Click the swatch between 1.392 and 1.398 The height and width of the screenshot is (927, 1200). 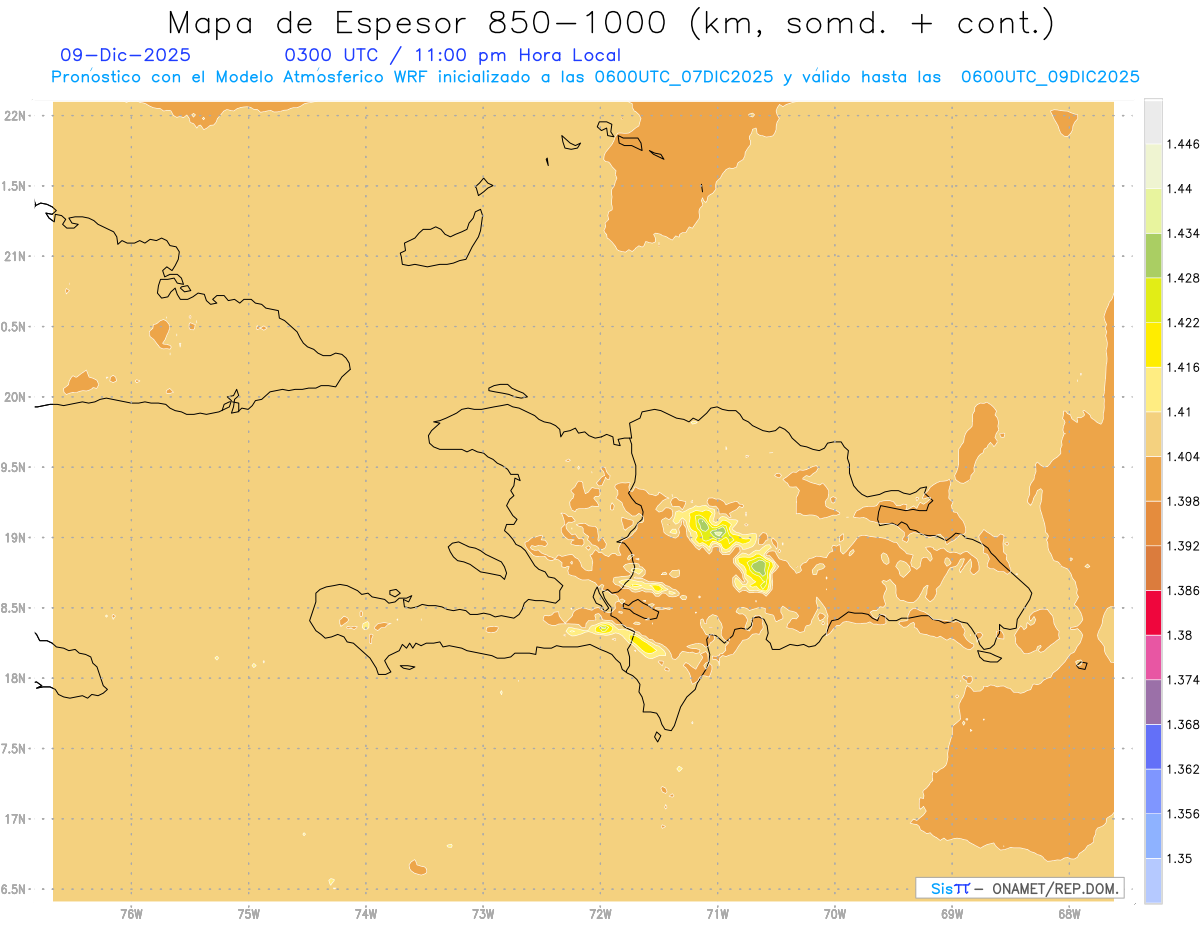(x=1153, y=523)
